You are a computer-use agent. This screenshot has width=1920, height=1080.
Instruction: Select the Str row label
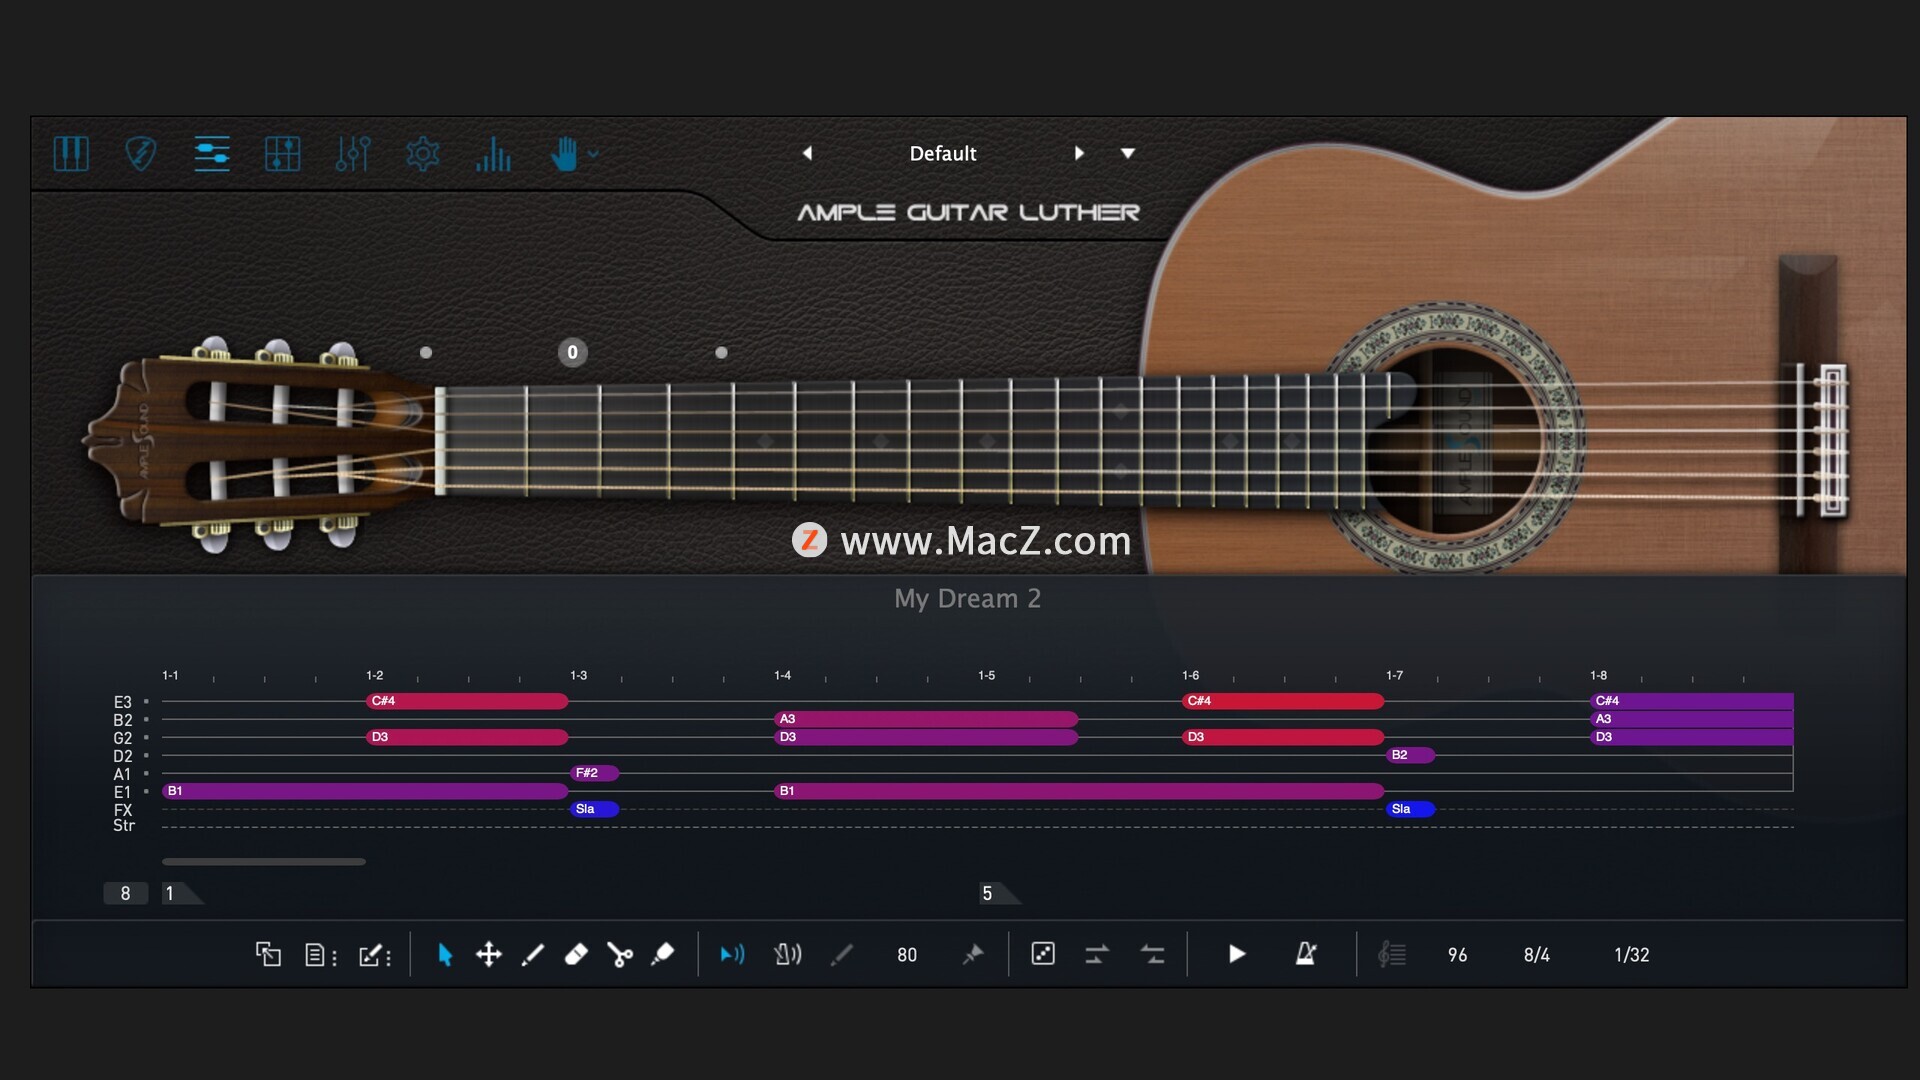[x=123, y=826]
